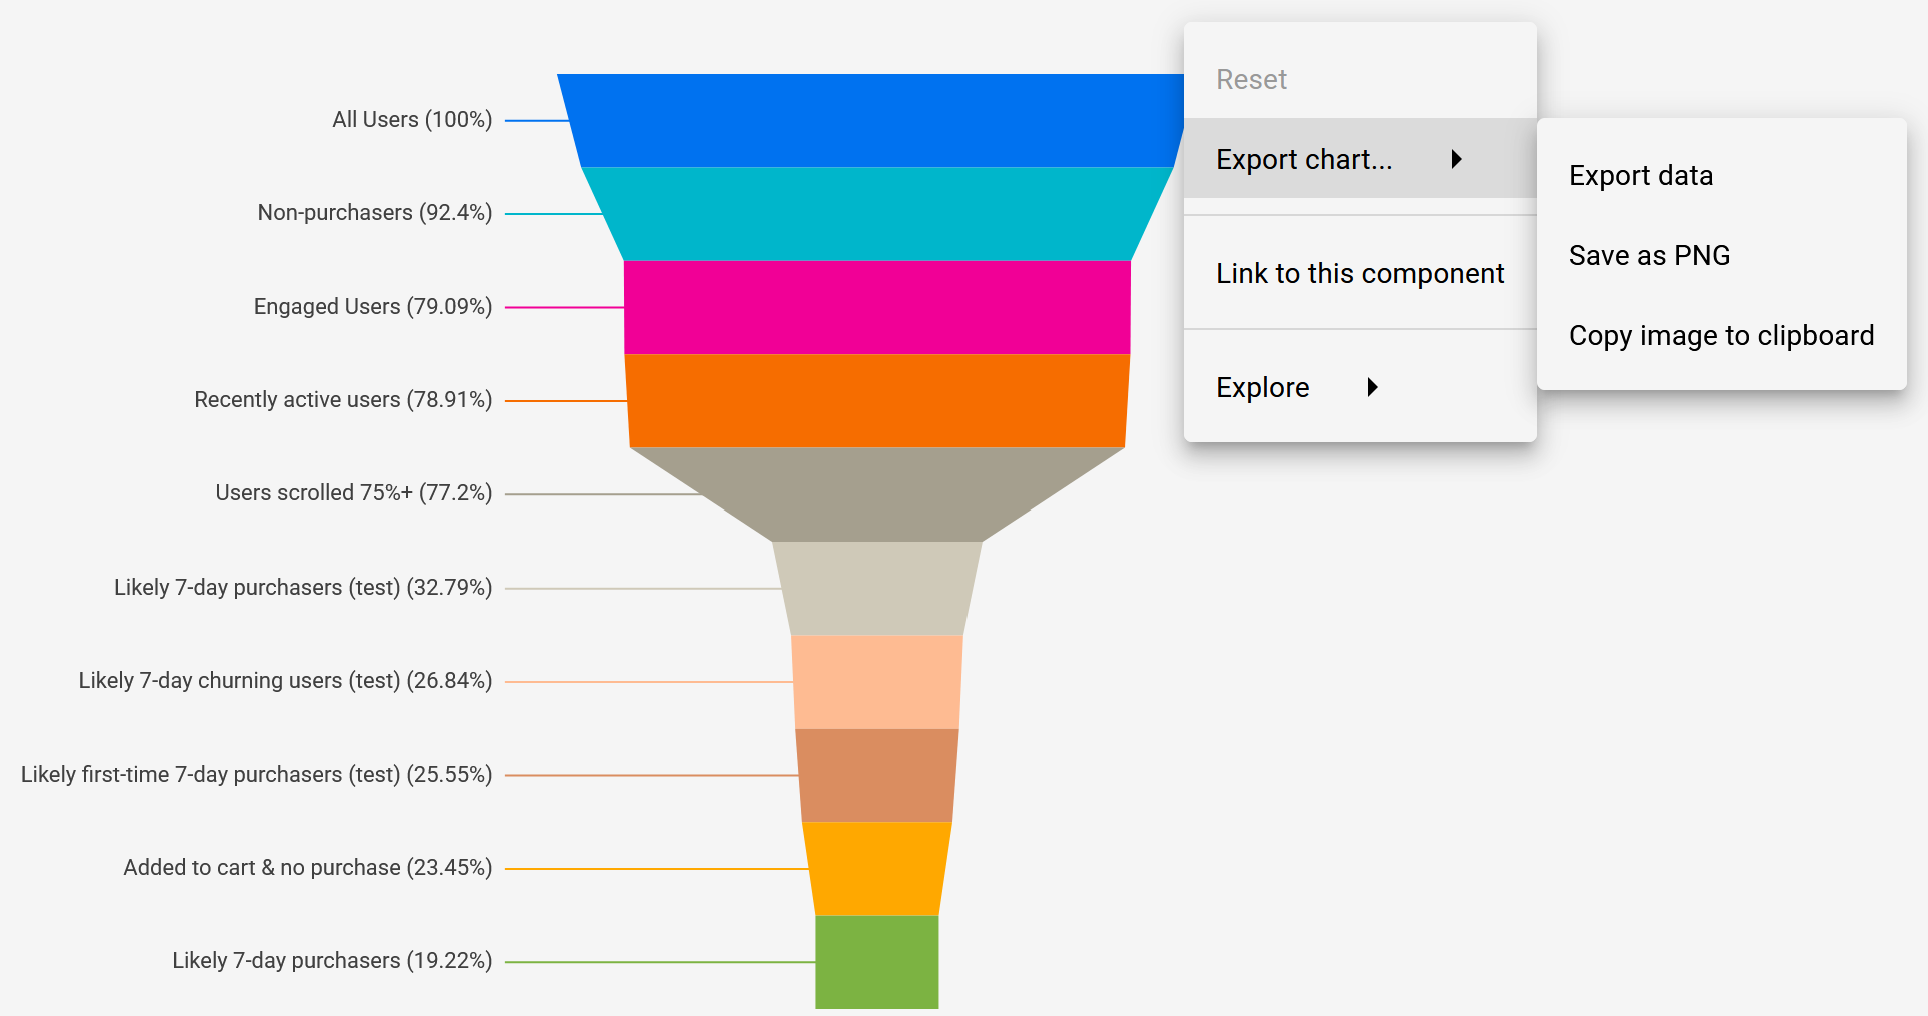Select Link to this component
Screen dimensions: 1928x1016
(x=1359, y=273)
